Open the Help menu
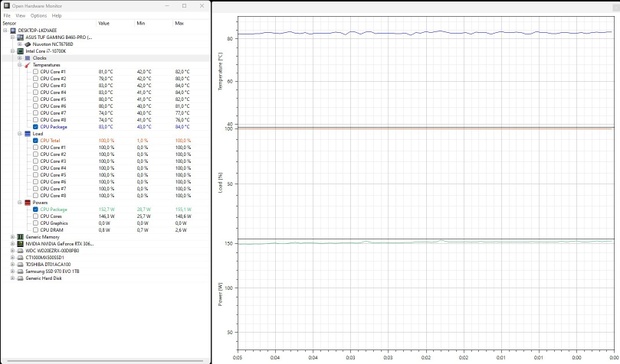620x364 pixels. pos(57,16)
